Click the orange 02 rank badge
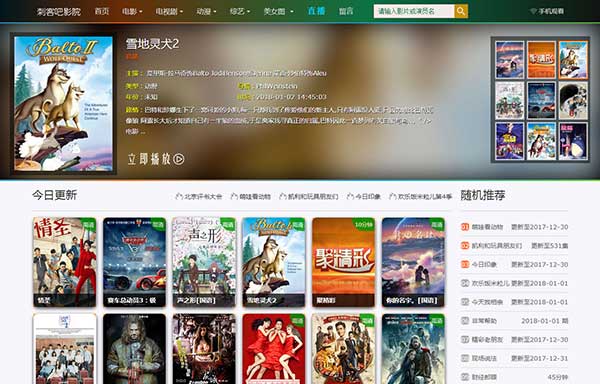 coord(465,246)
